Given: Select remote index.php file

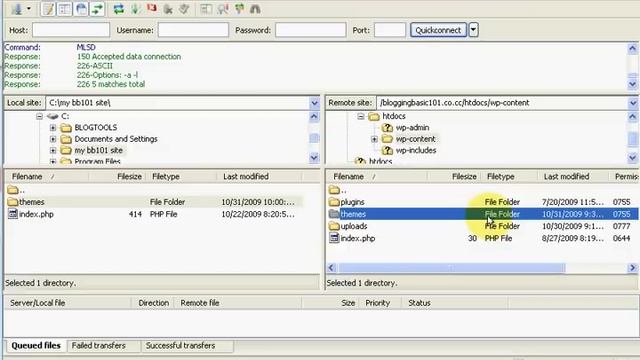Looking at the screenshot, I should pyautogui.click(x=358, y=238).
